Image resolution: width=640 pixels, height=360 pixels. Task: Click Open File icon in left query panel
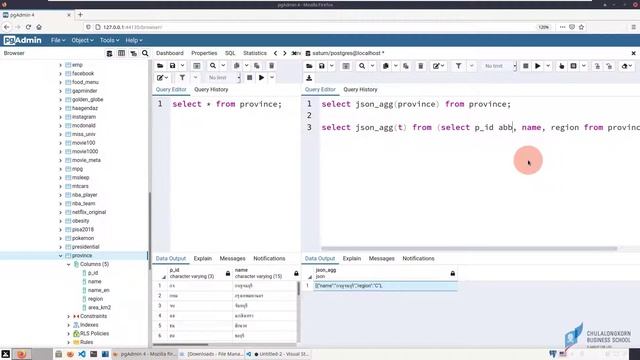click(x=160, y=66)
